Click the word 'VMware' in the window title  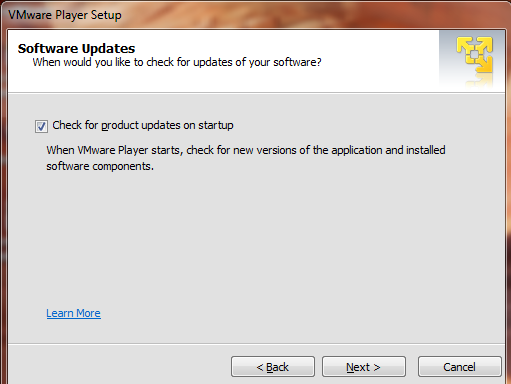coord(30,15)
